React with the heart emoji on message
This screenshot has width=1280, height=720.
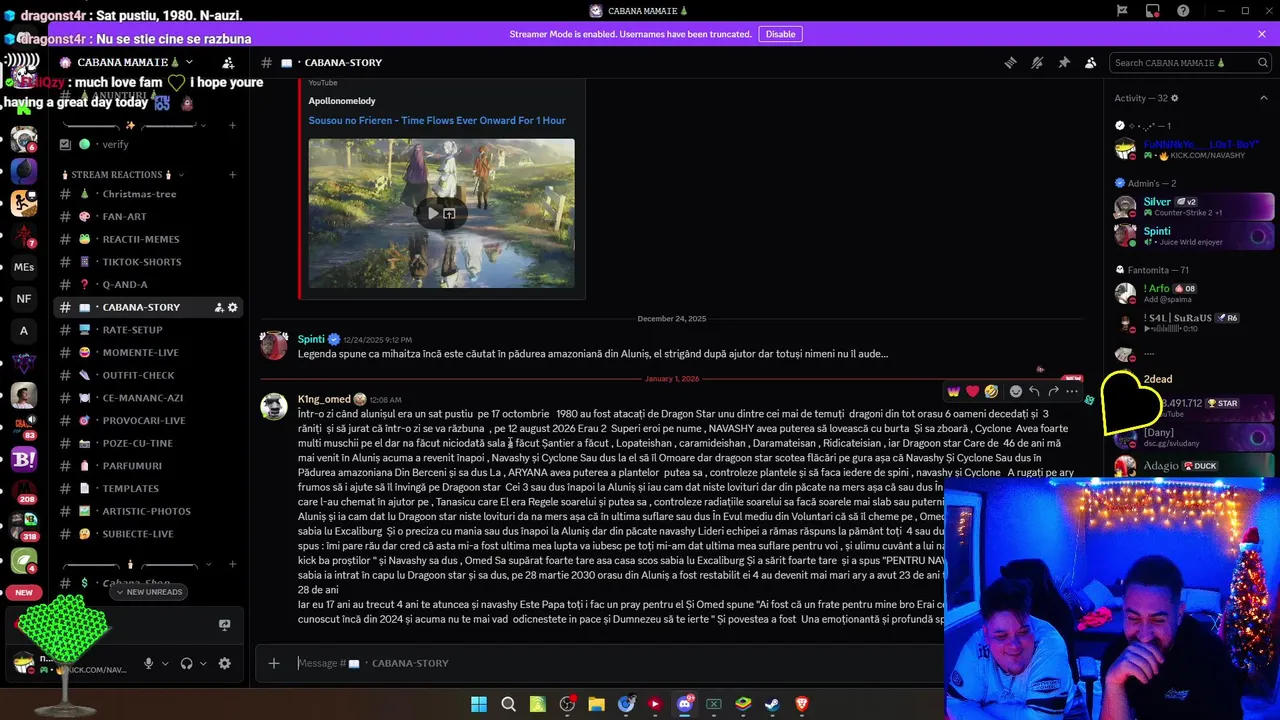(x=972, y=391)
